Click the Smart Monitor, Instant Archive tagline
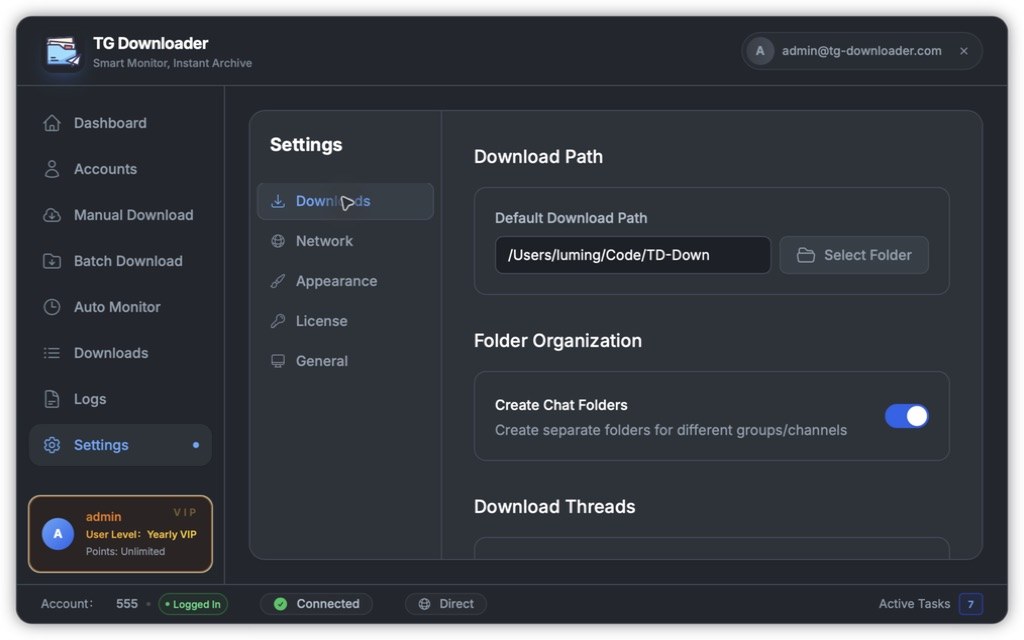The width and height of the screenshot is (1024, 640). coord(172,63)
